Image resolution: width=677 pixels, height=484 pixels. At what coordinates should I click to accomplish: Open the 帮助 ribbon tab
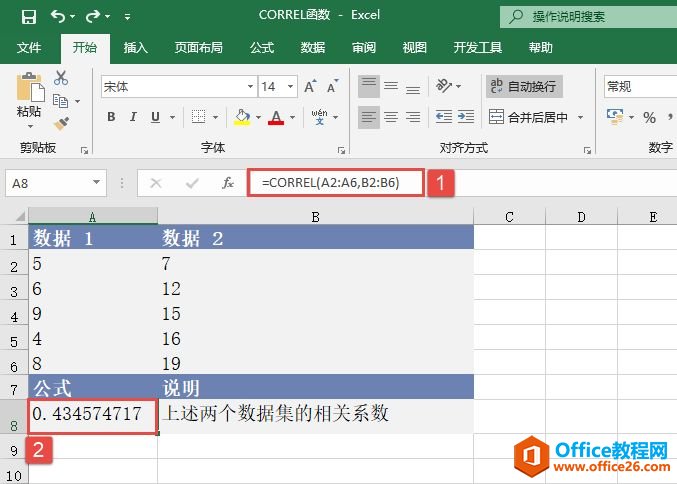coord(541,47)
